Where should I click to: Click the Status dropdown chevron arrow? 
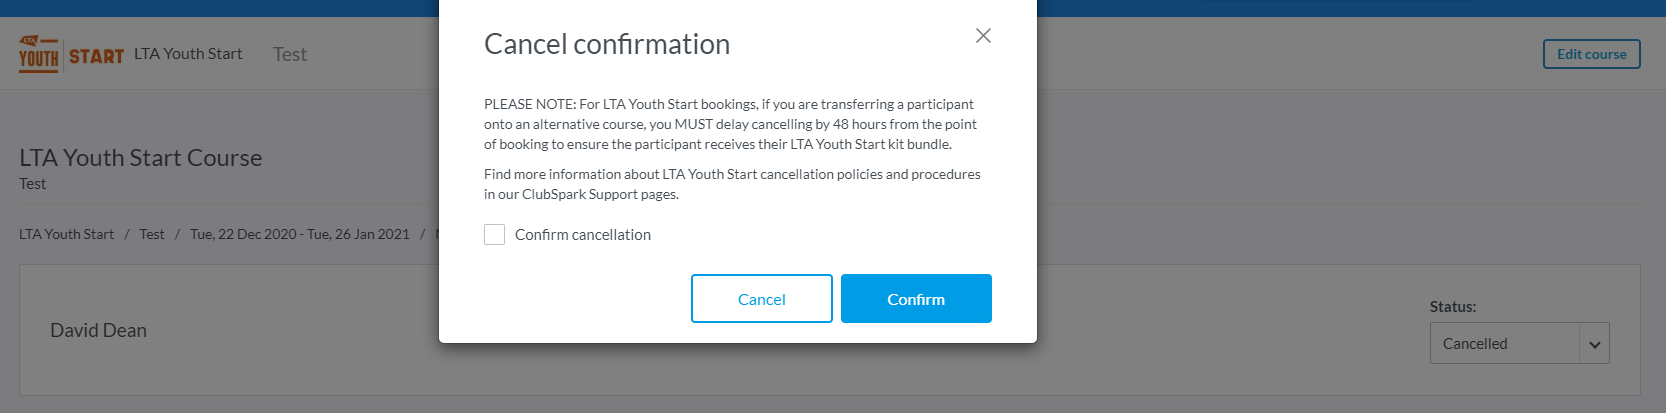1594,344
